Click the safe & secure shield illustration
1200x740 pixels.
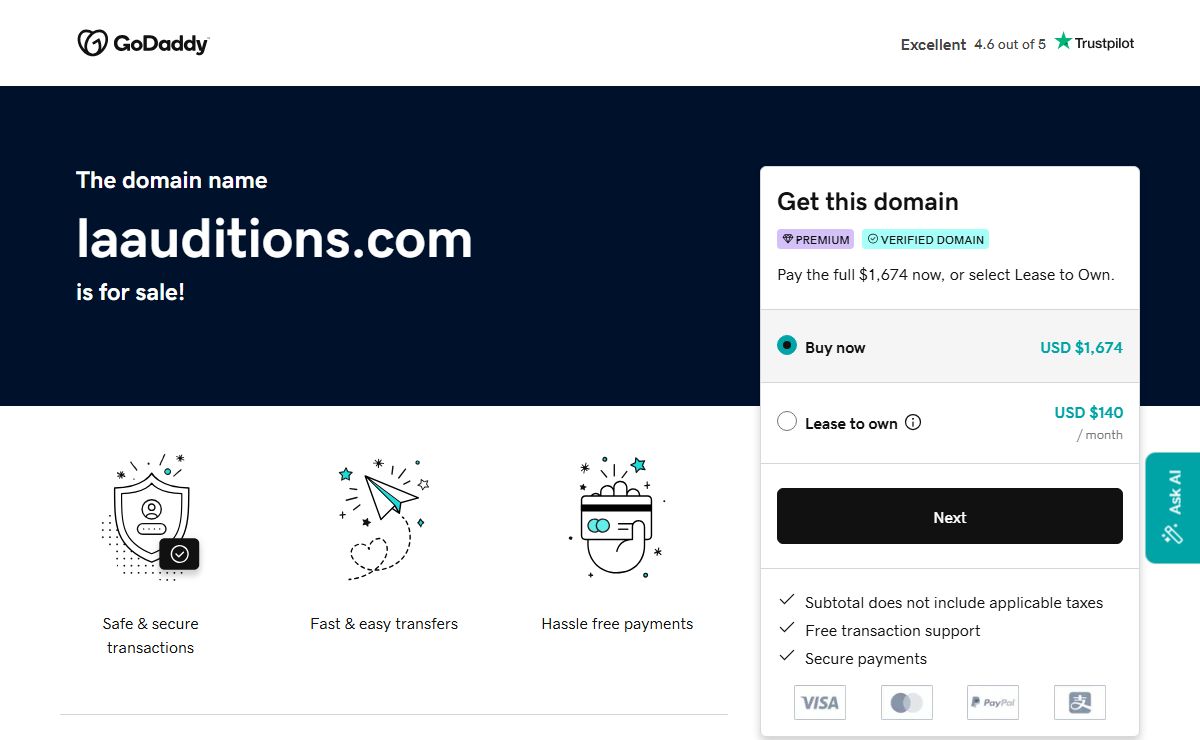151,517
